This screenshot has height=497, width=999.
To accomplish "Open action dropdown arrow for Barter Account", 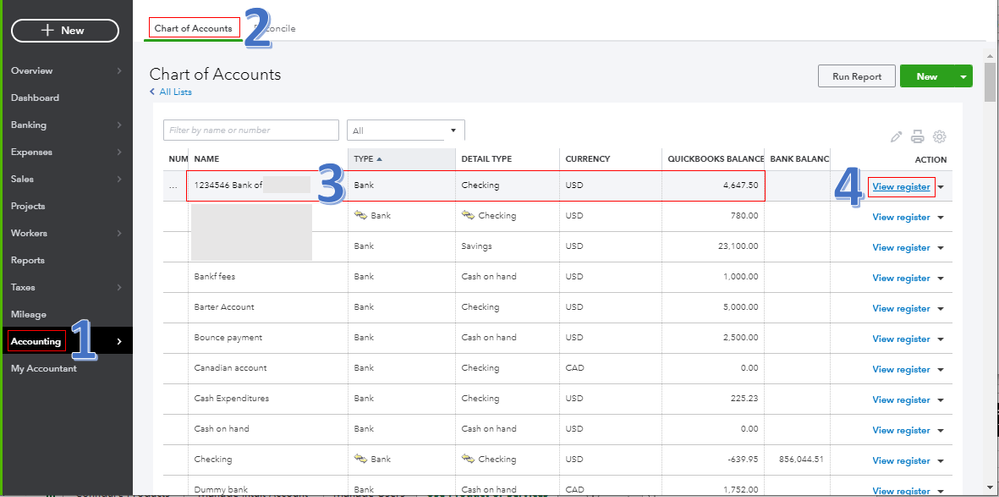I will tap(941, 308).
